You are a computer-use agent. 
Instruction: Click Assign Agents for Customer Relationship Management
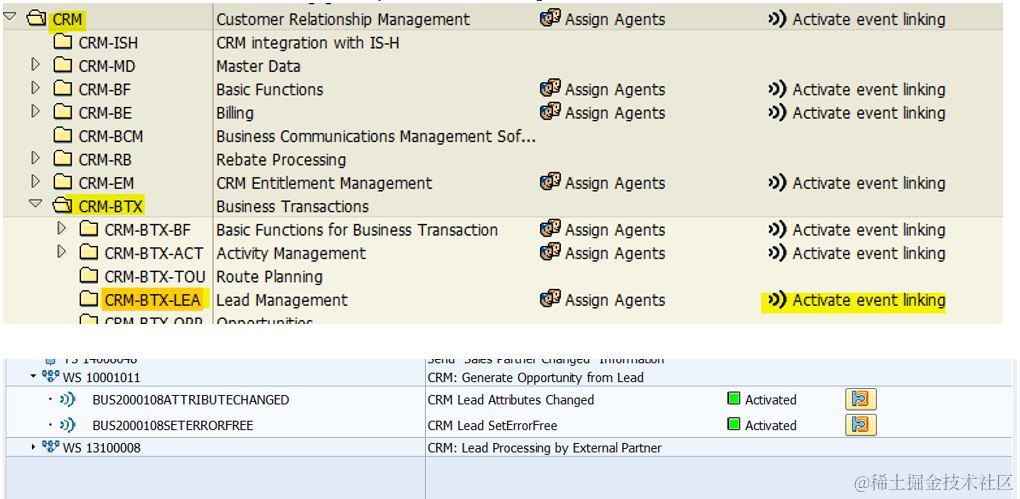point(614,19)
